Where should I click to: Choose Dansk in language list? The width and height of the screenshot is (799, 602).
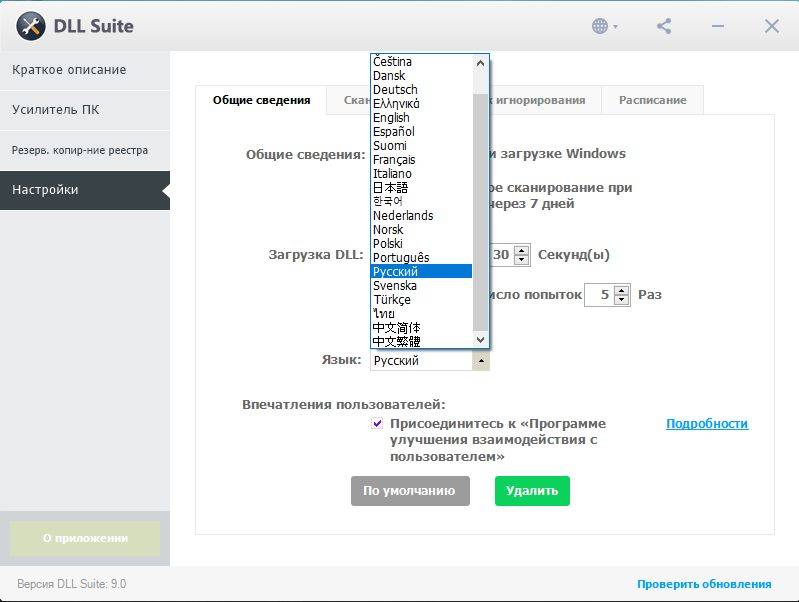click(x=421, y=75)
